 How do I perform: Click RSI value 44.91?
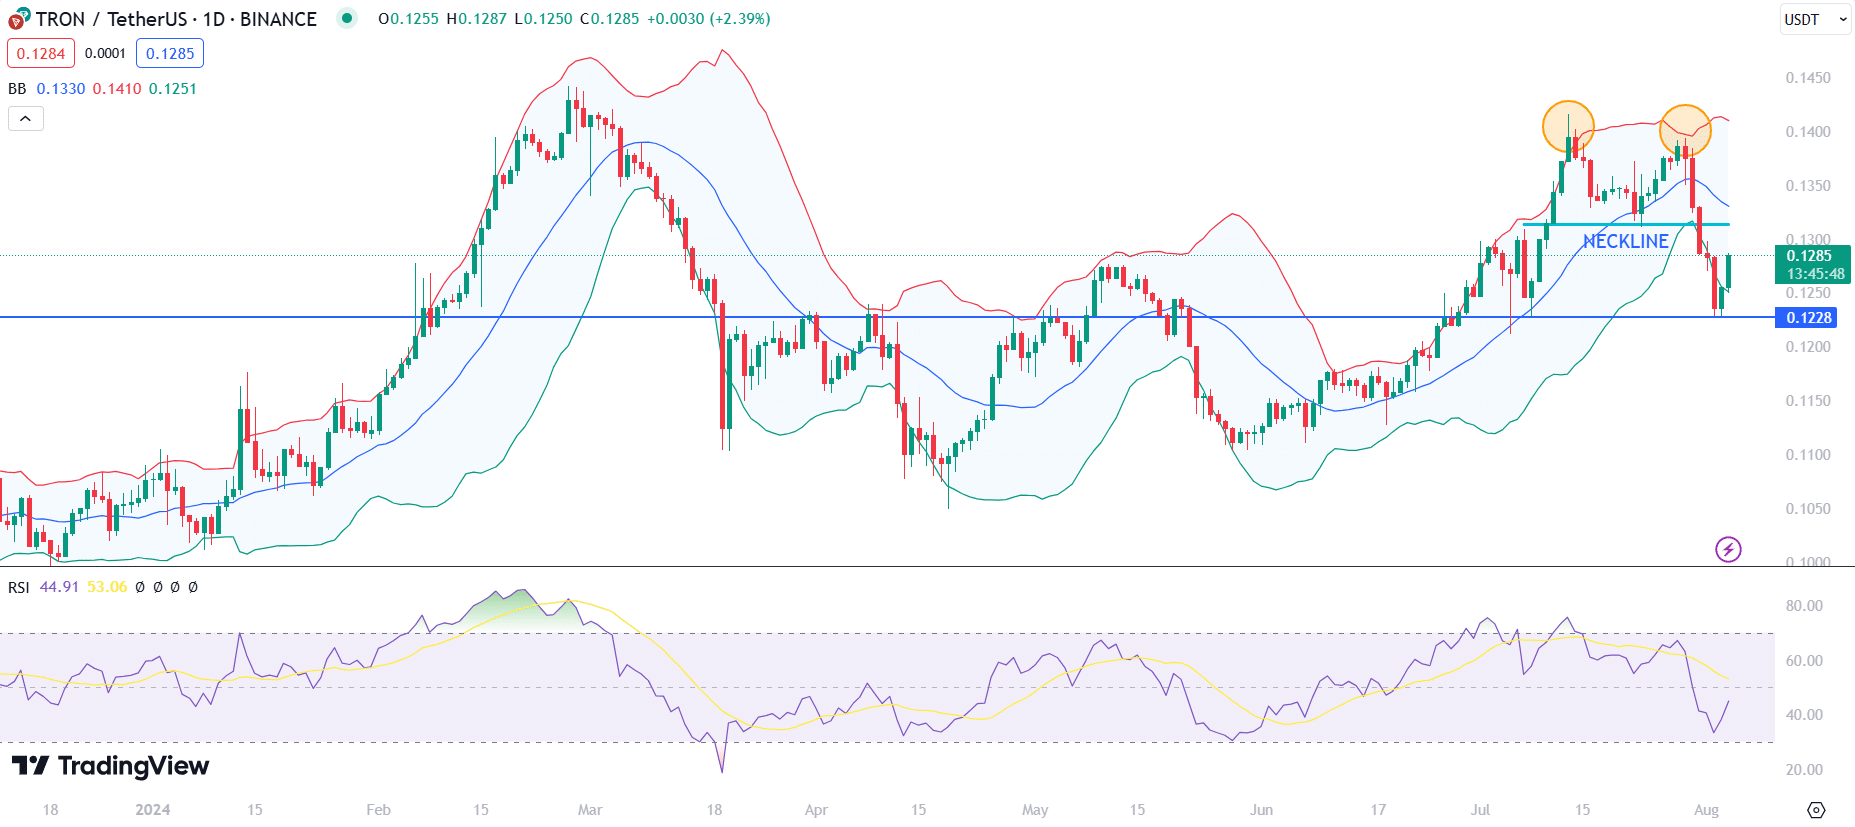pos(59,587)
